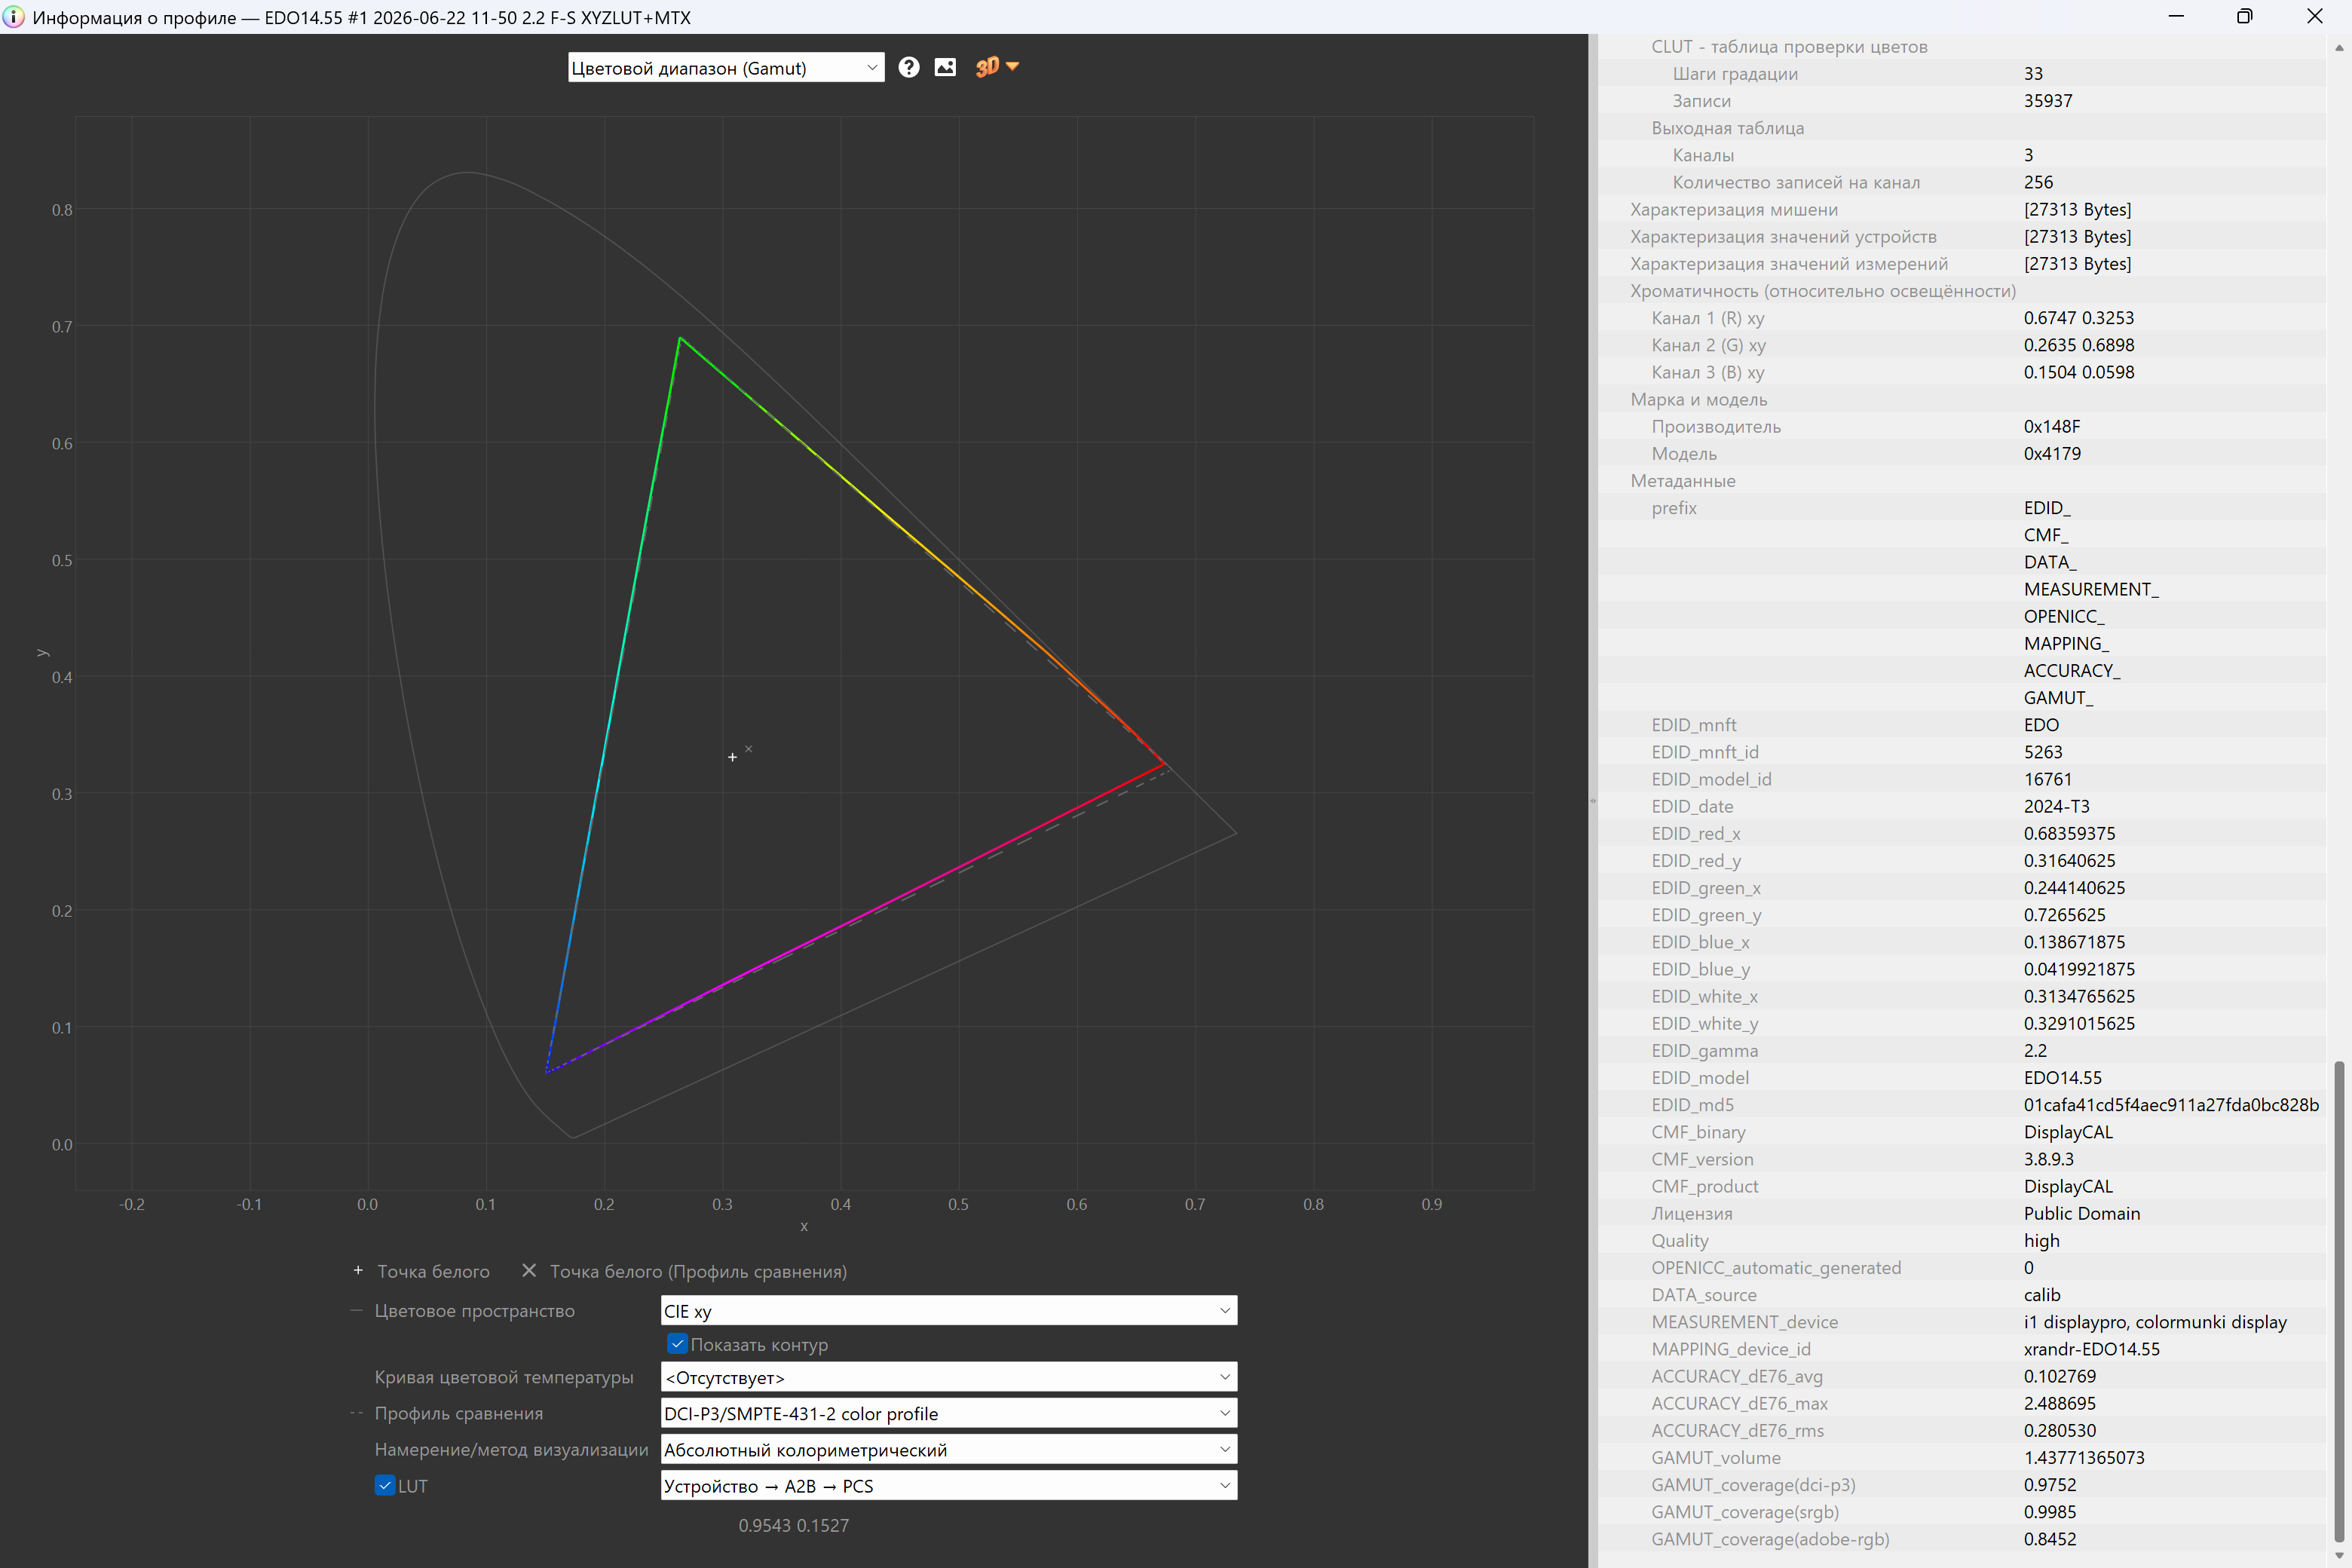
Task: Open the rendering intent dropdown
Action: pos(949,1449)
